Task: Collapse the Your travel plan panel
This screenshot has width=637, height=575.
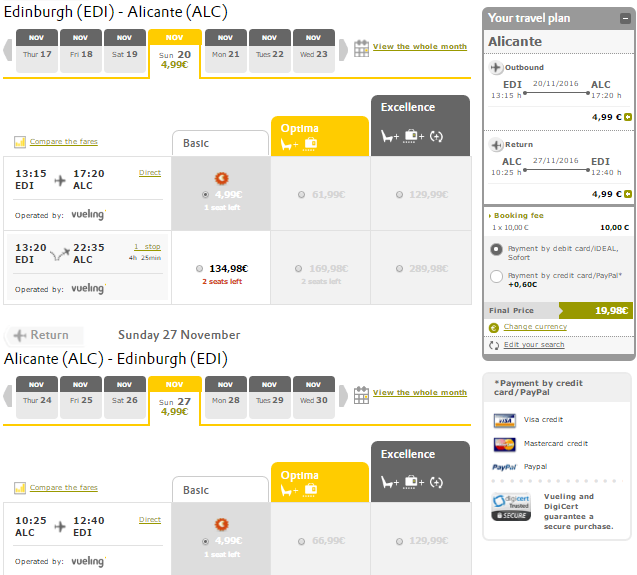Action: point(625,18)
